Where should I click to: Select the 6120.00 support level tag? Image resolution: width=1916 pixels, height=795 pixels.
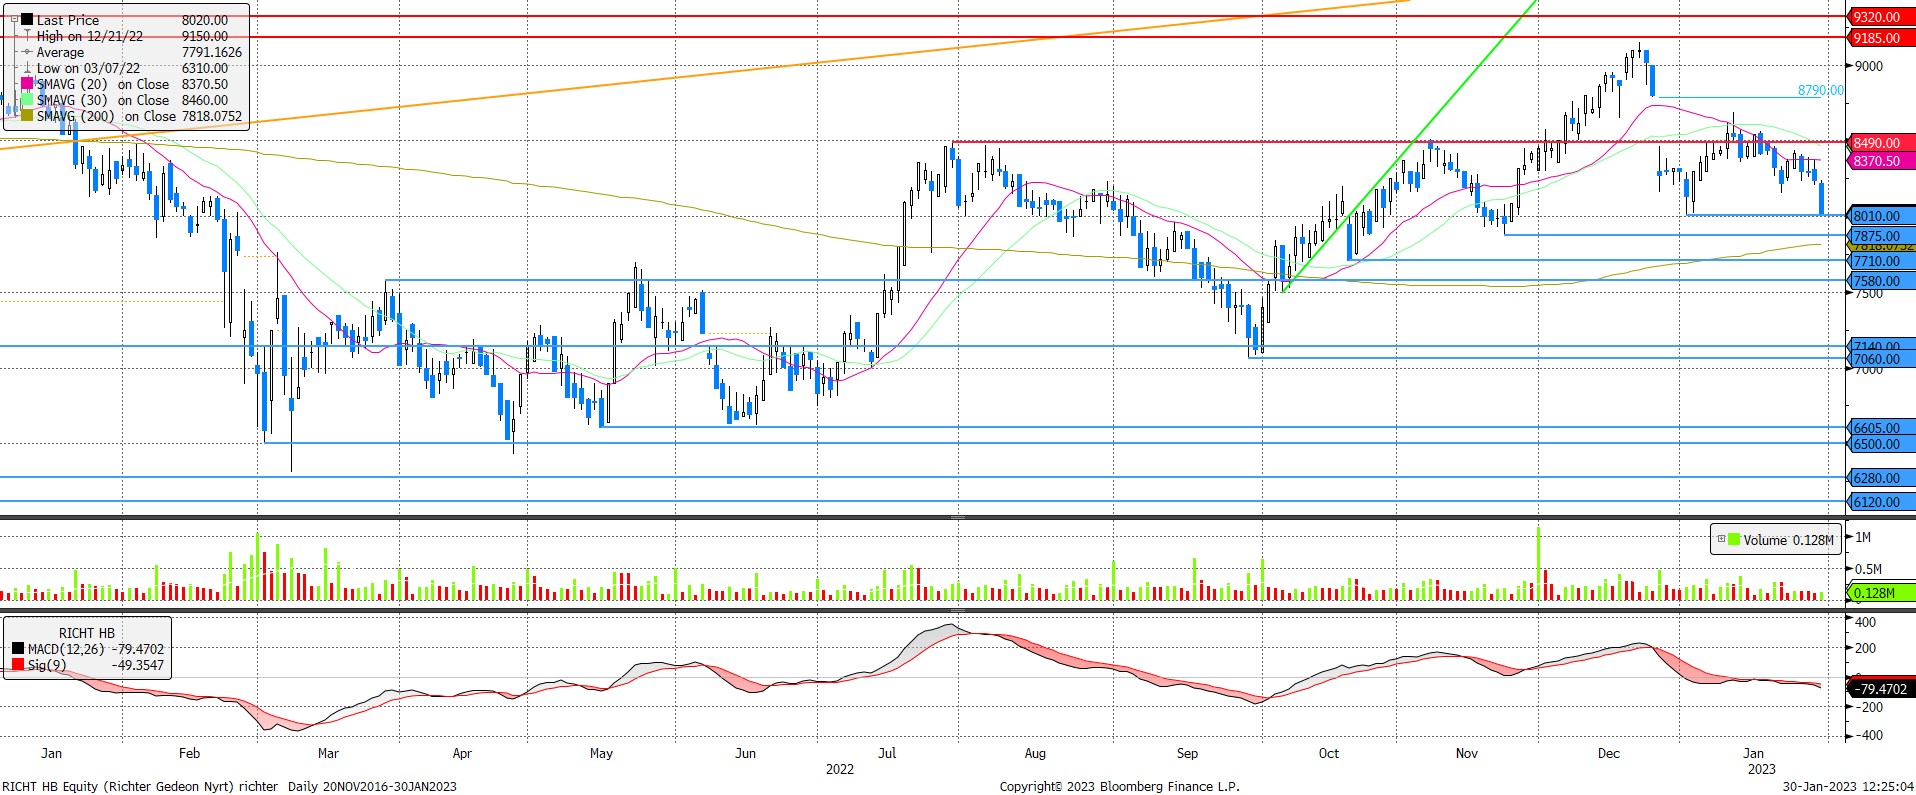pos(1879,502)
